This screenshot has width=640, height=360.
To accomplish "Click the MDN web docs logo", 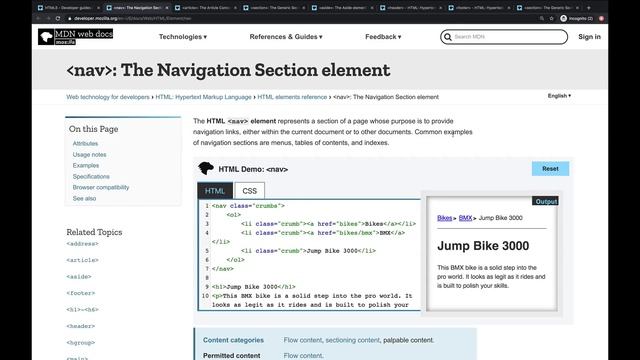I will click(x=76, y=37).
